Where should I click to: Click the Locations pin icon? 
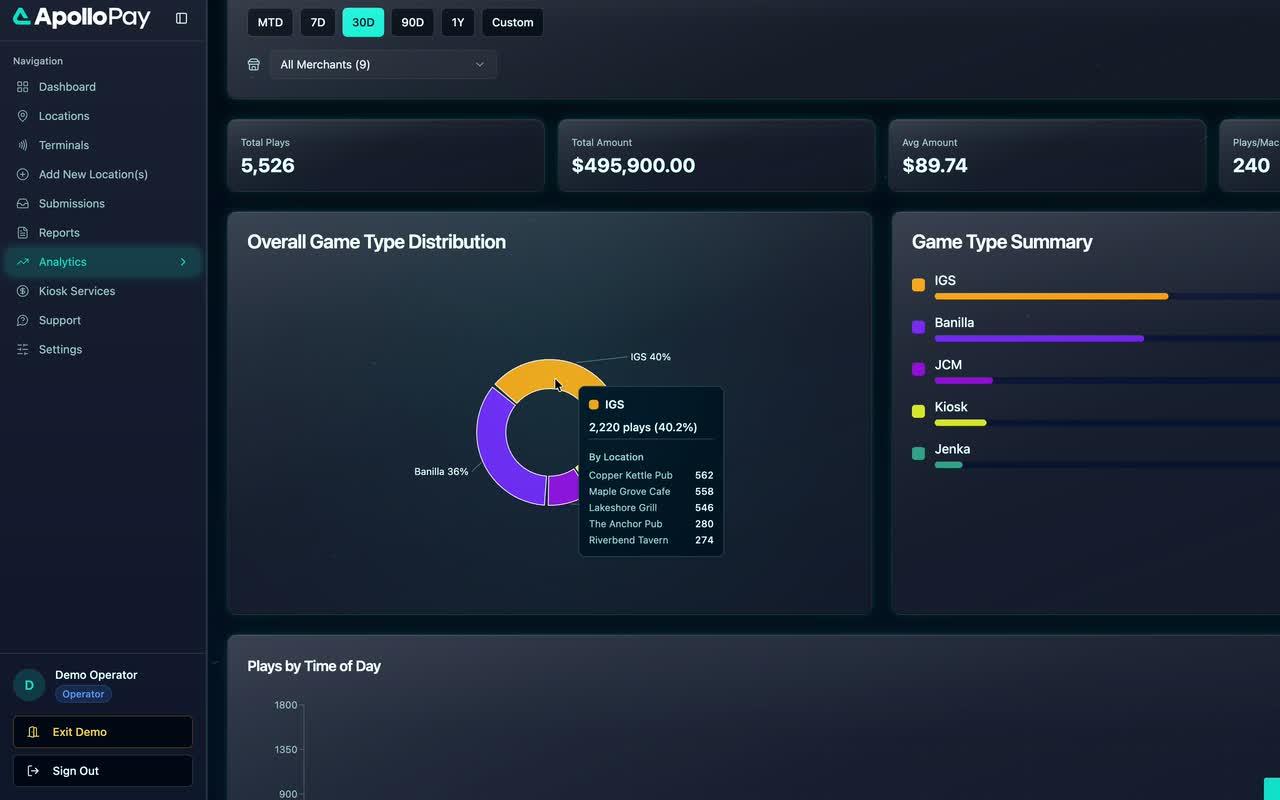(x=23, y=116)
